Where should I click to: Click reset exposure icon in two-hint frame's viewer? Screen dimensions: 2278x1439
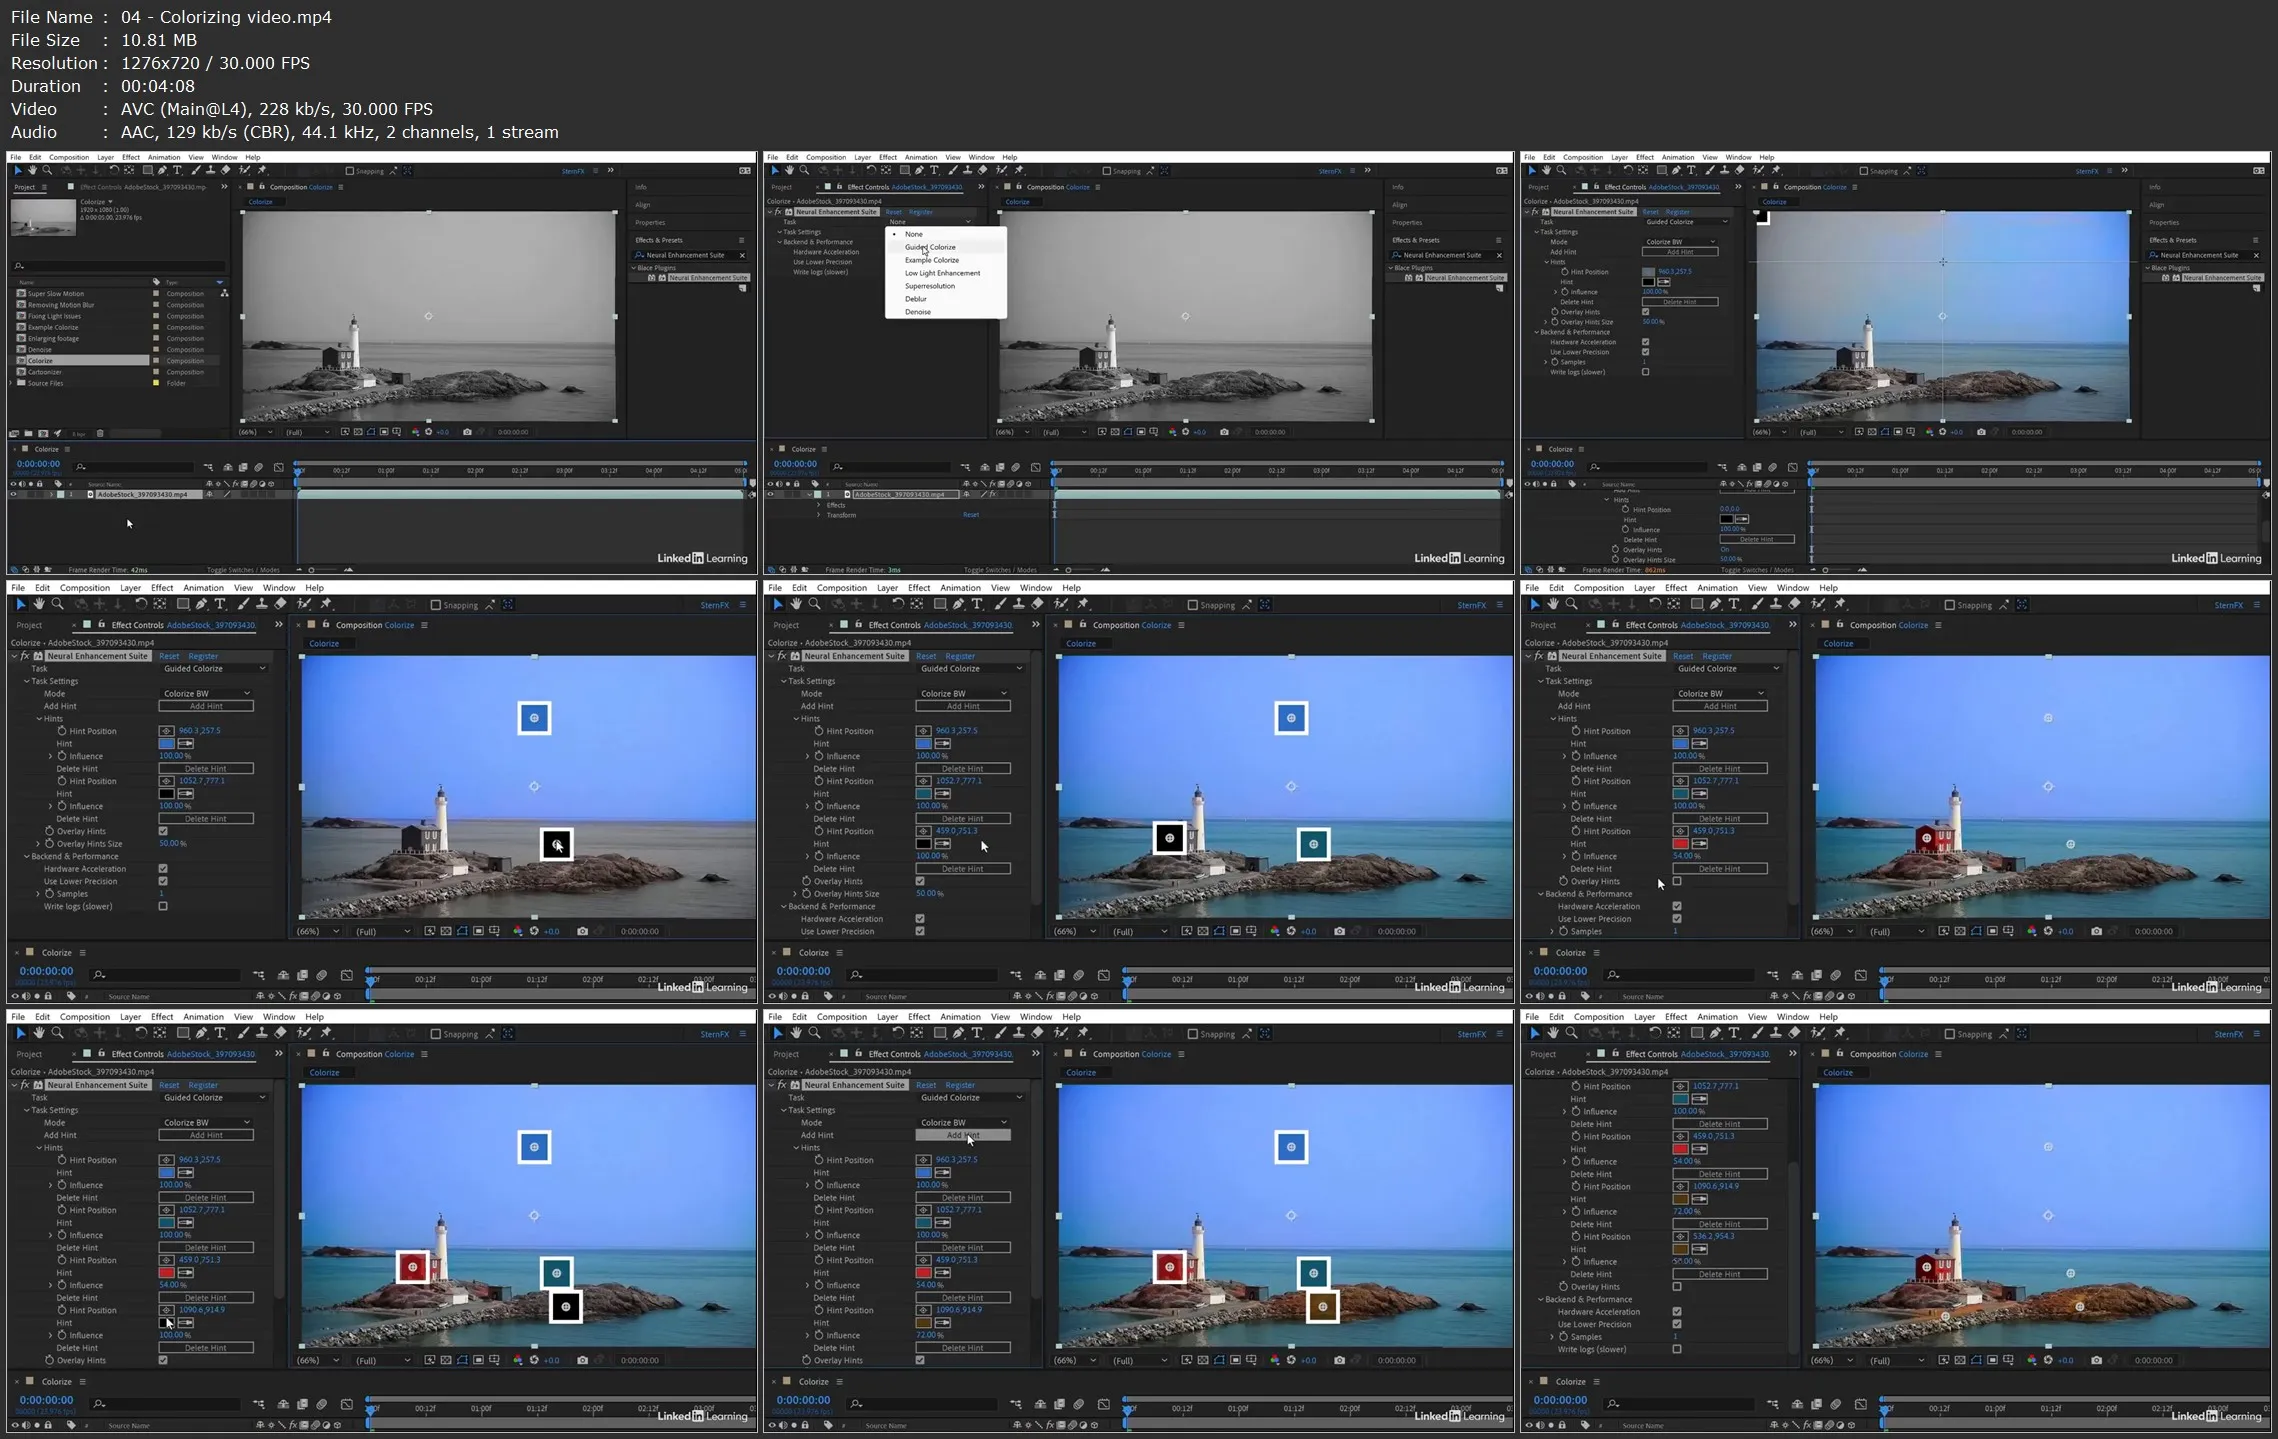tap(534, 931)
